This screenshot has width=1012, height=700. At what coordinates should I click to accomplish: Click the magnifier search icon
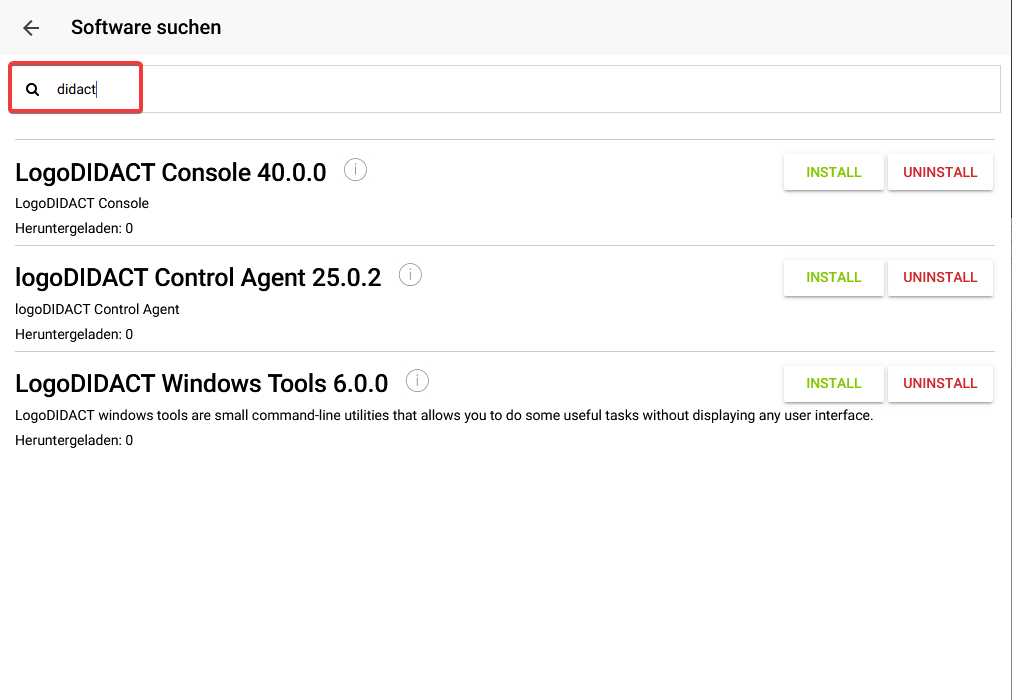click(32, 89)
